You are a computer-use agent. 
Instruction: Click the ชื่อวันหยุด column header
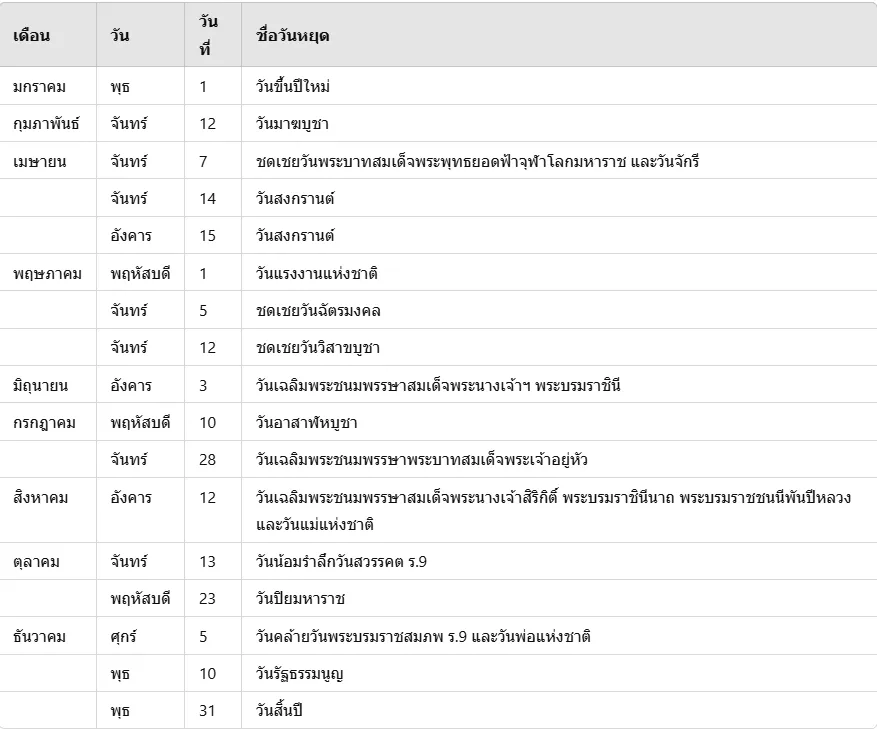pyautogui.click(x=293, y=36)
